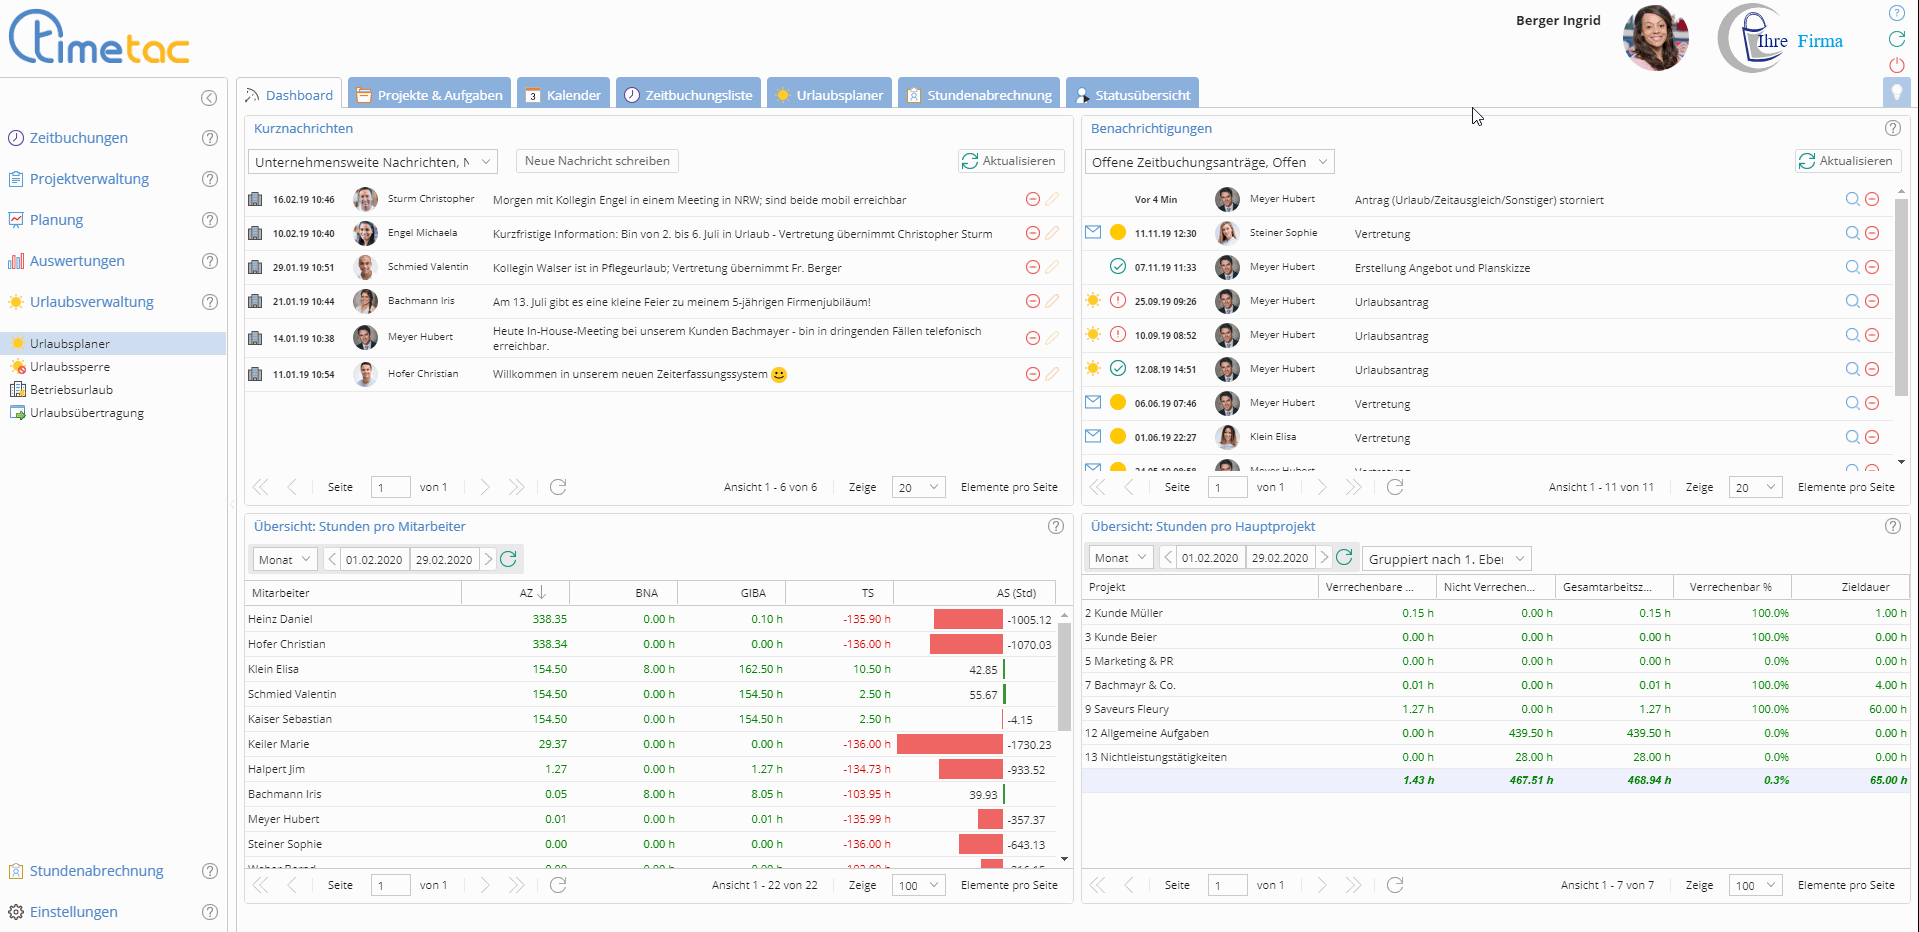Collapse the left sidebar with arrow icon
Viewport: 1919px width, 932px height.
(x=208, y=97)
